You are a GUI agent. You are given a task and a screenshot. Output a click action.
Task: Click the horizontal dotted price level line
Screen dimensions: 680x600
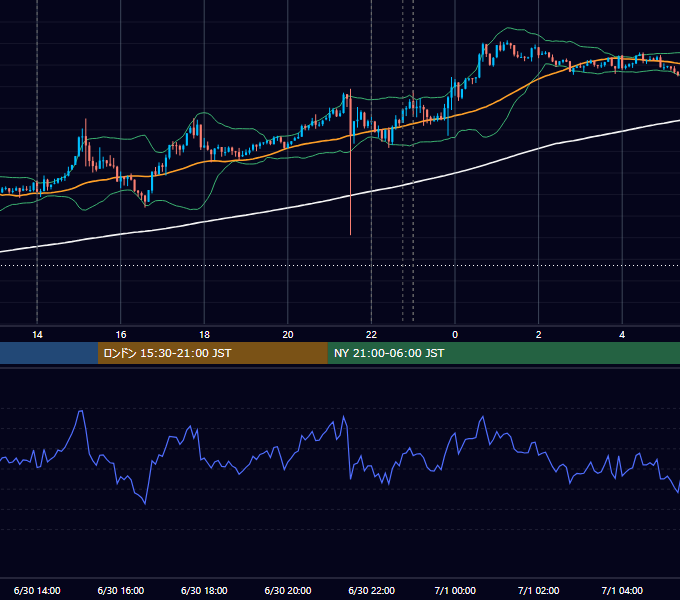pos(340,265)
